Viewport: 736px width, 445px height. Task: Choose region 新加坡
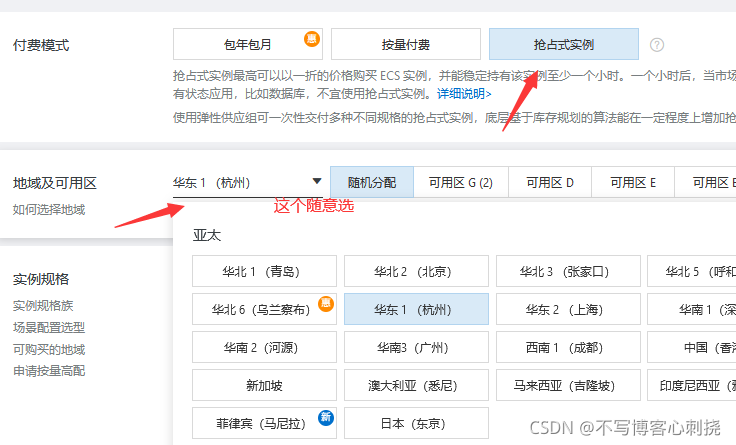[264, 385]
